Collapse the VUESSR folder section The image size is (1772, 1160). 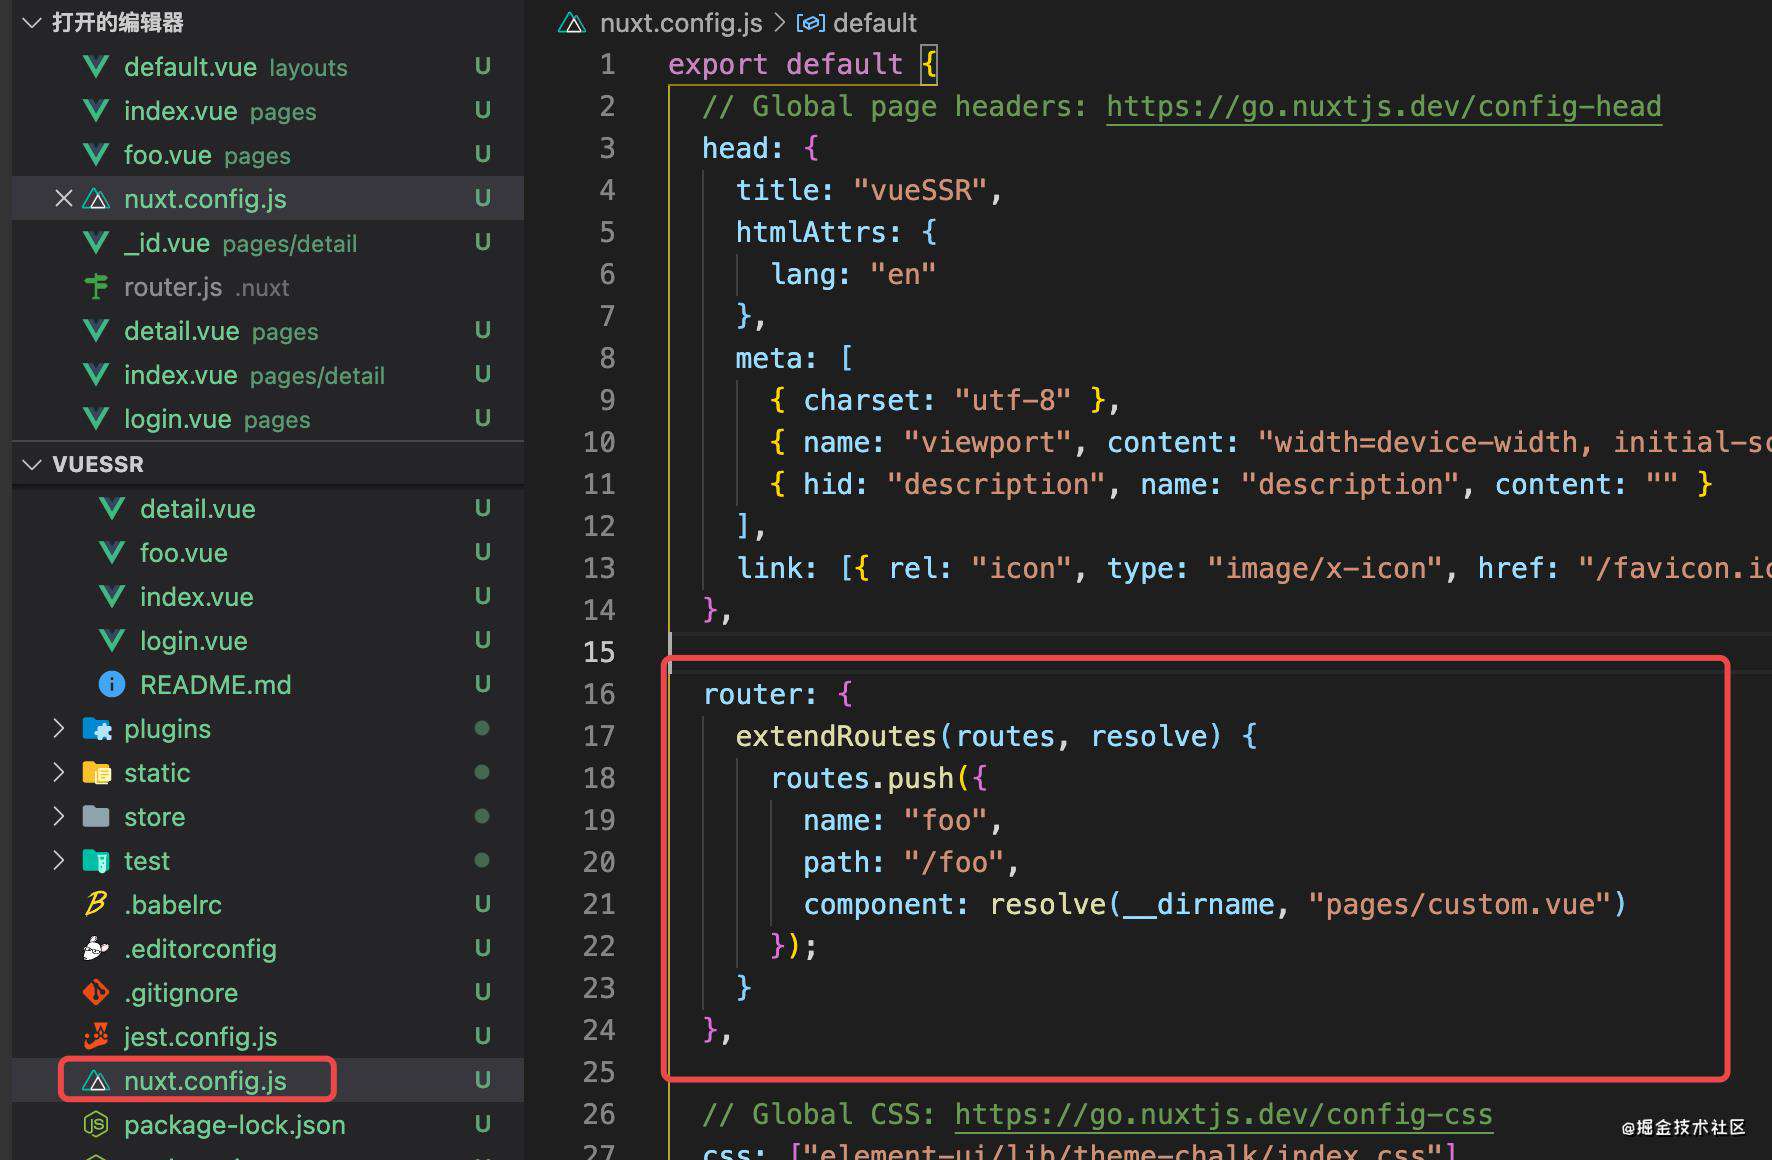[x=32, y=464]
